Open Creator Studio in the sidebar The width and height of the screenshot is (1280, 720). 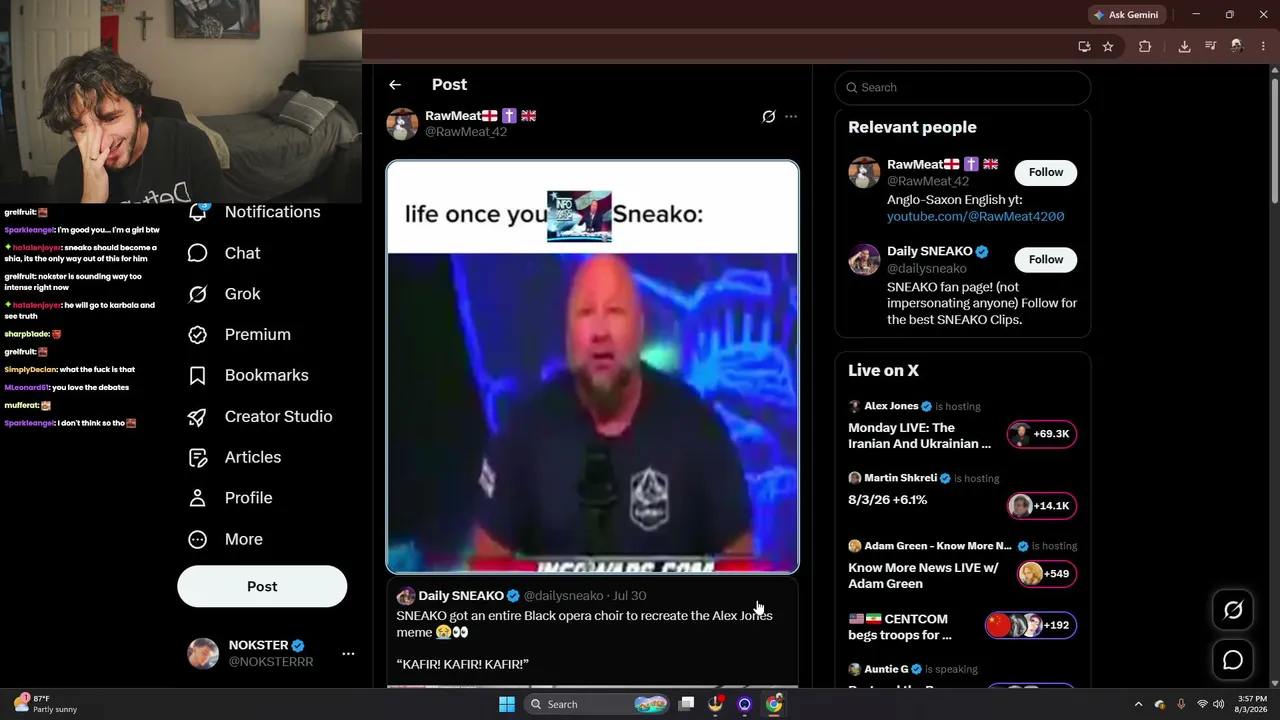point(260,417)
